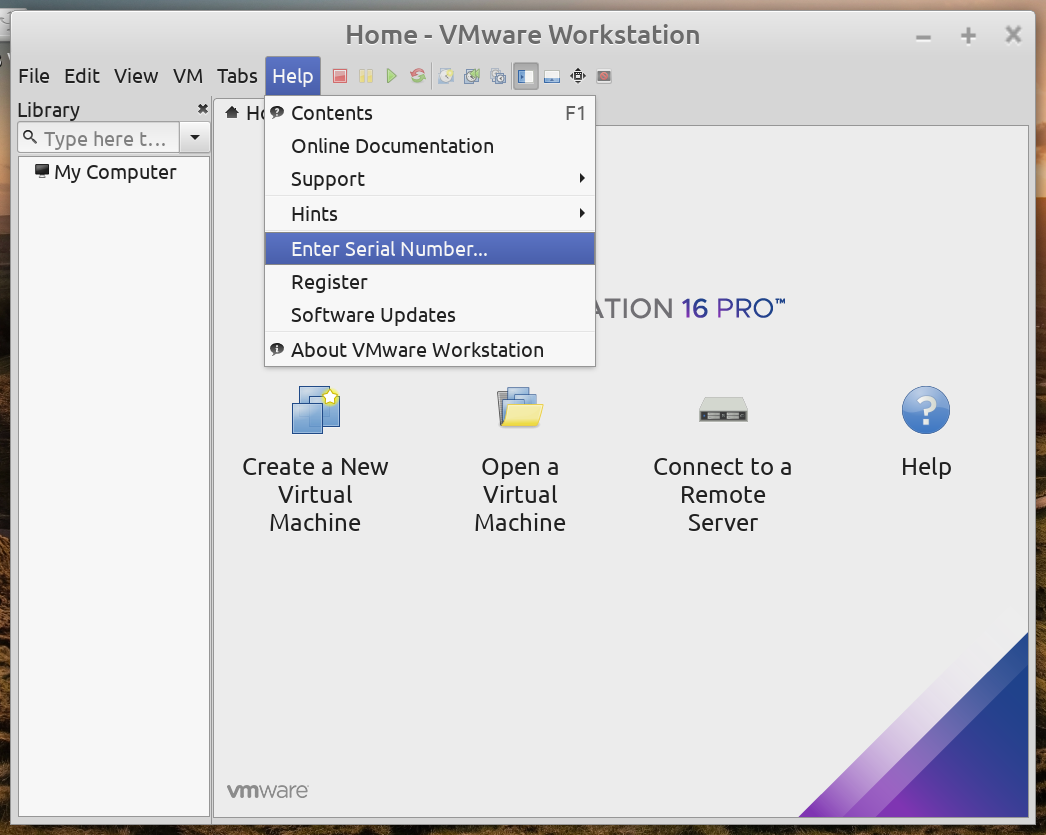
Task: Select Enter Serial Number... menu entry
Action: [430, 249]
